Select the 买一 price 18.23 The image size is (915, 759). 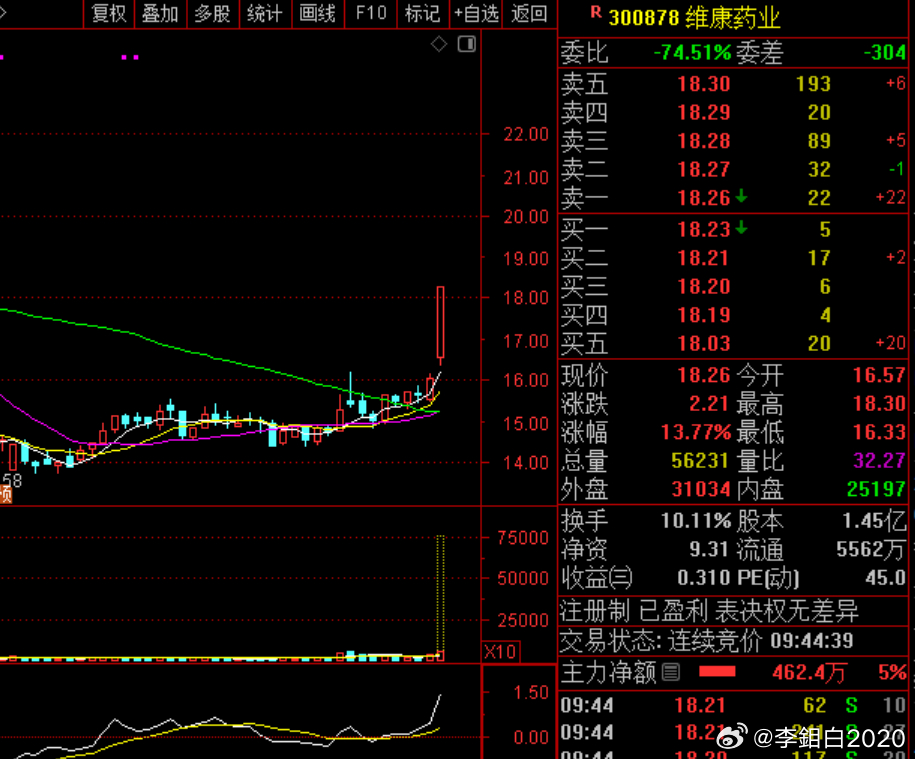[x=704, y=230]
